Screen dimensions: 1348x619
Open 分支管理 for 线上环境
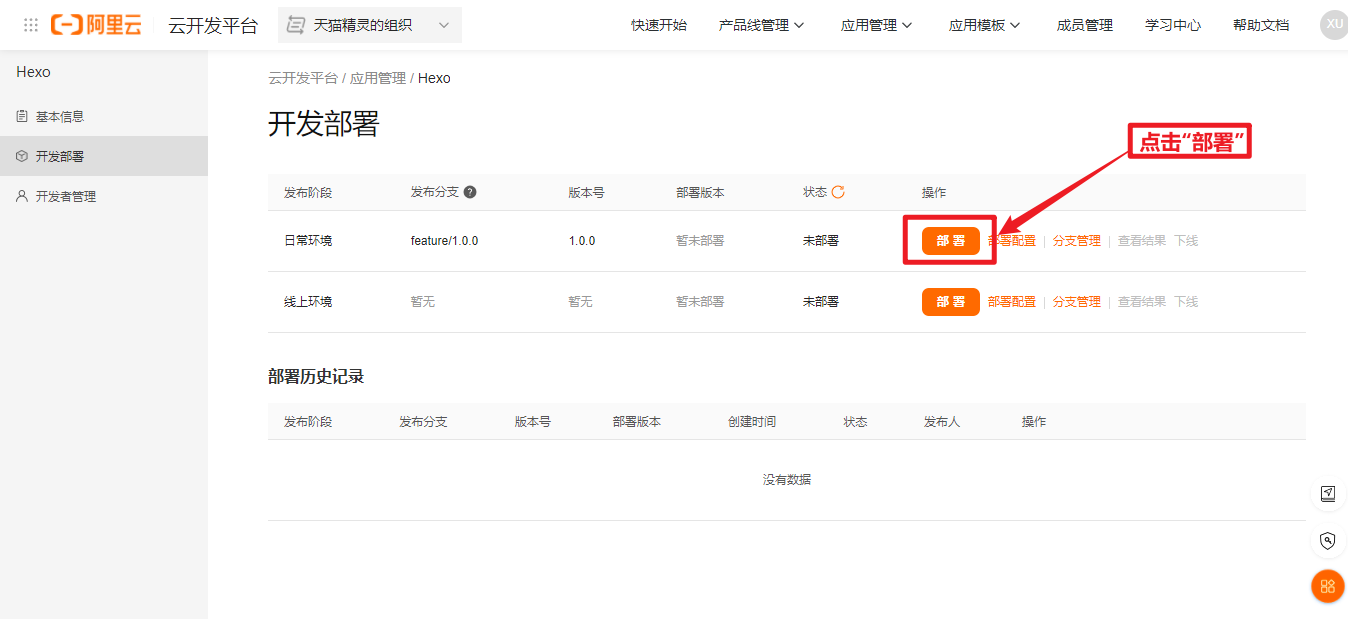pos(1077,302)
